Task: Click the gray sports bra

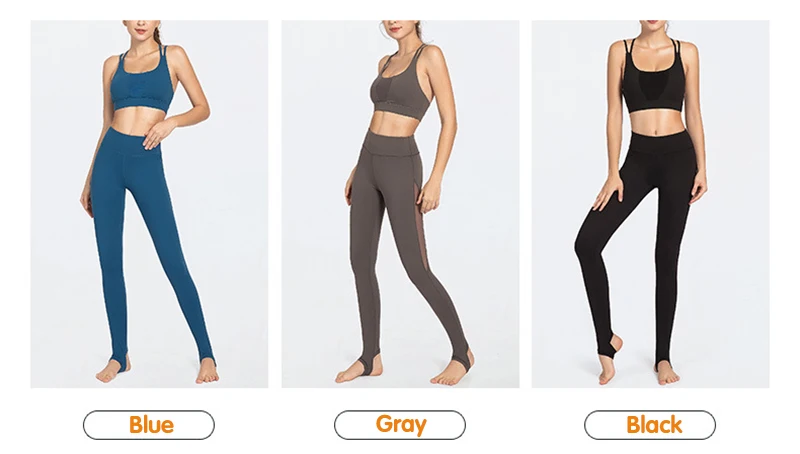Action: point(399,87)
